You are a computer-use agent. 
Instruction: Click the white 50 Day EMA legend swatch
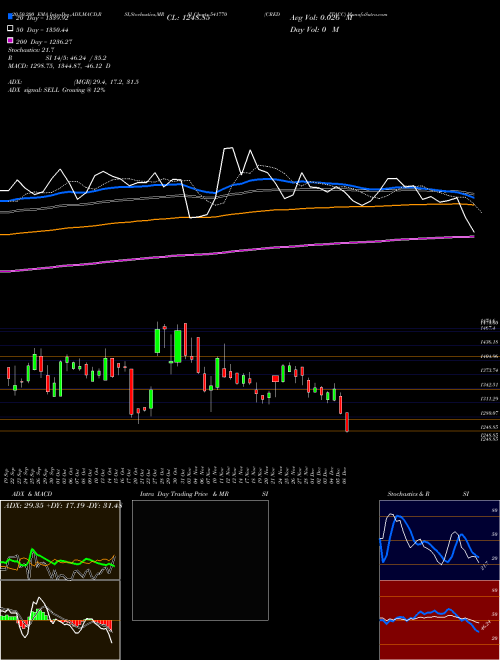click(11, 29)
